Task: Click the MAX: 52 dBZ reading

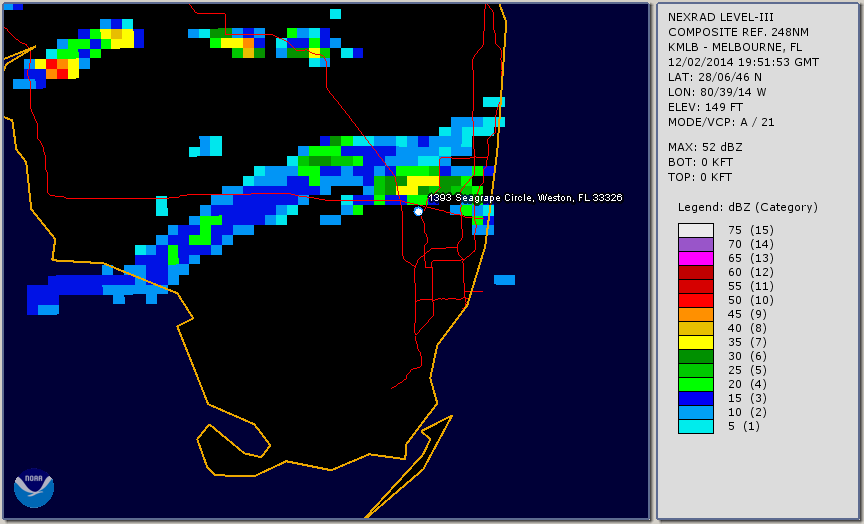Action: coord(705,147)
